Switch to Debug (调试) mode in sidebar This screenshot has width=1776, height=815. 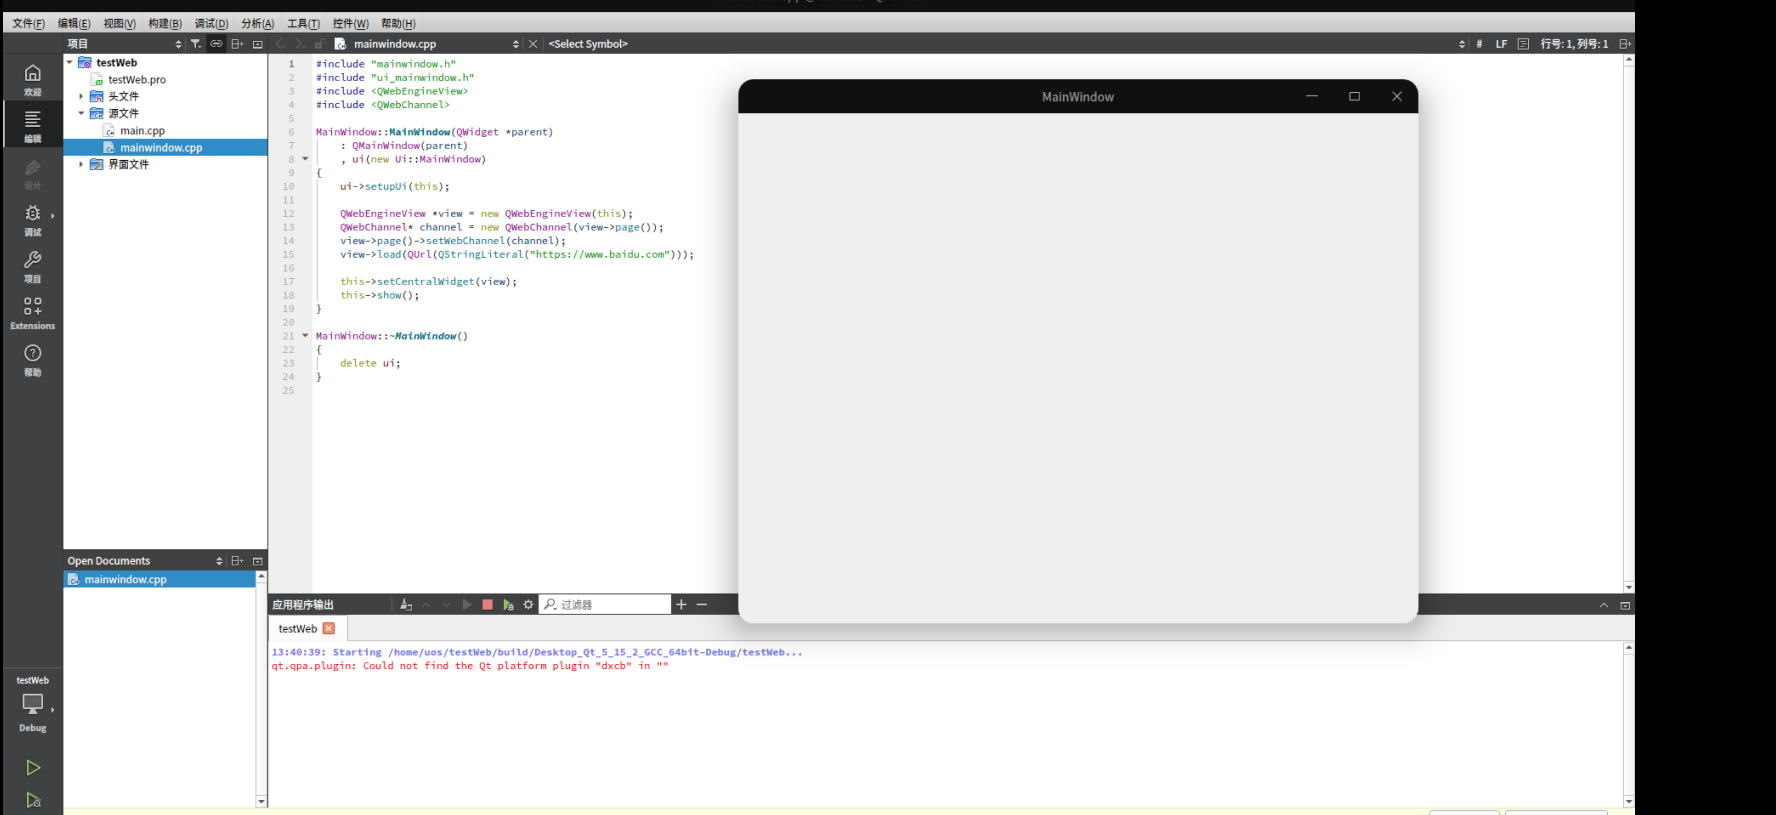coord(32,219)
